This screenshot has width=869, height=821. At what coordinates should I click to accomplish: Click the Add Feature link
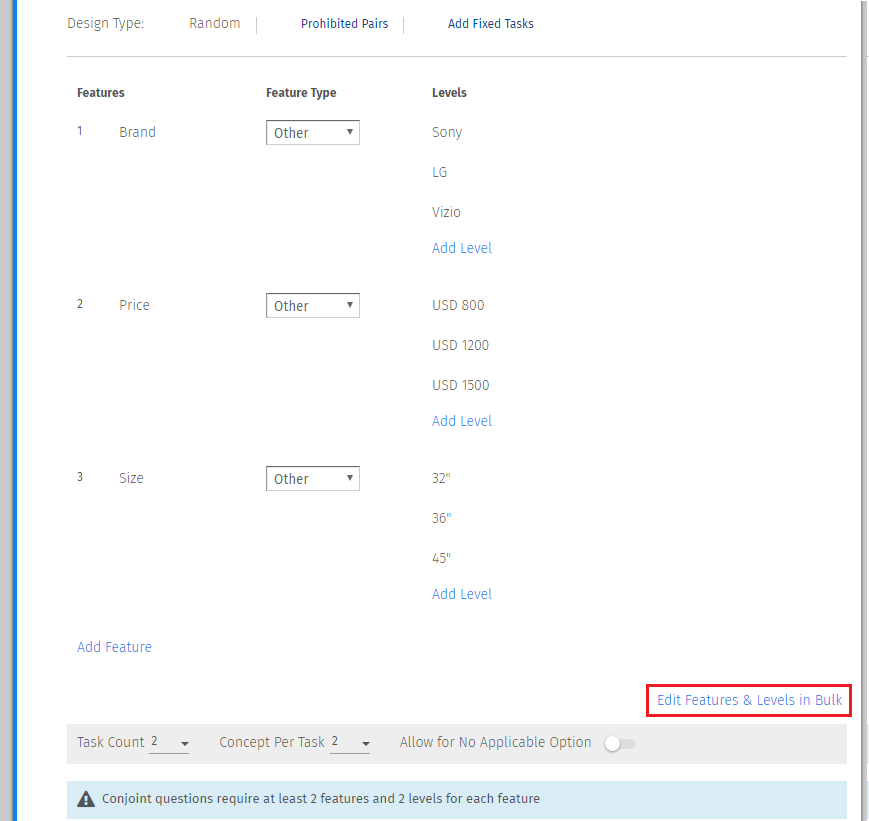(114, 647)
